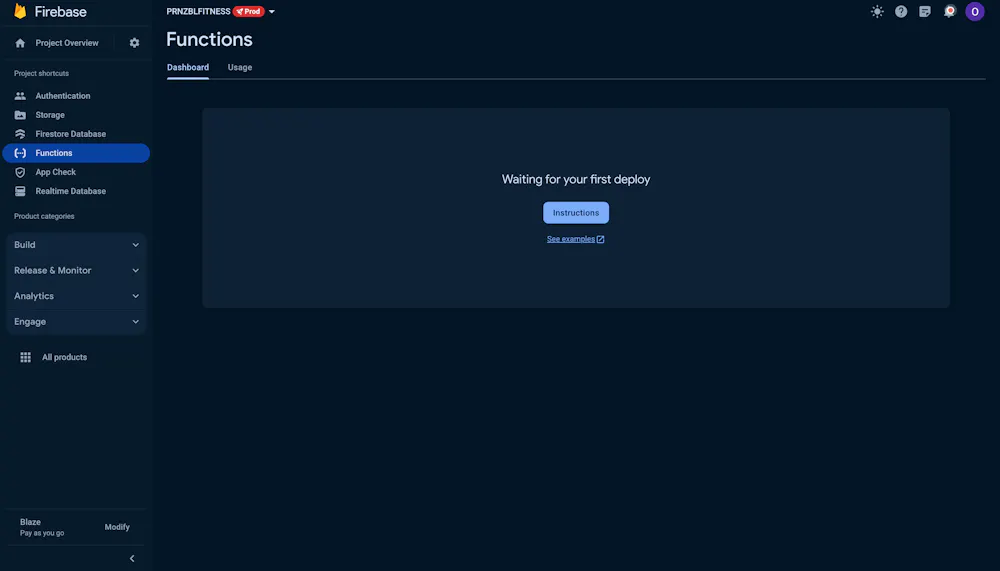Expand the Build category
The height and width of the screenshot is (571, 1000).
pyautogui.click(x=76, y=245)
